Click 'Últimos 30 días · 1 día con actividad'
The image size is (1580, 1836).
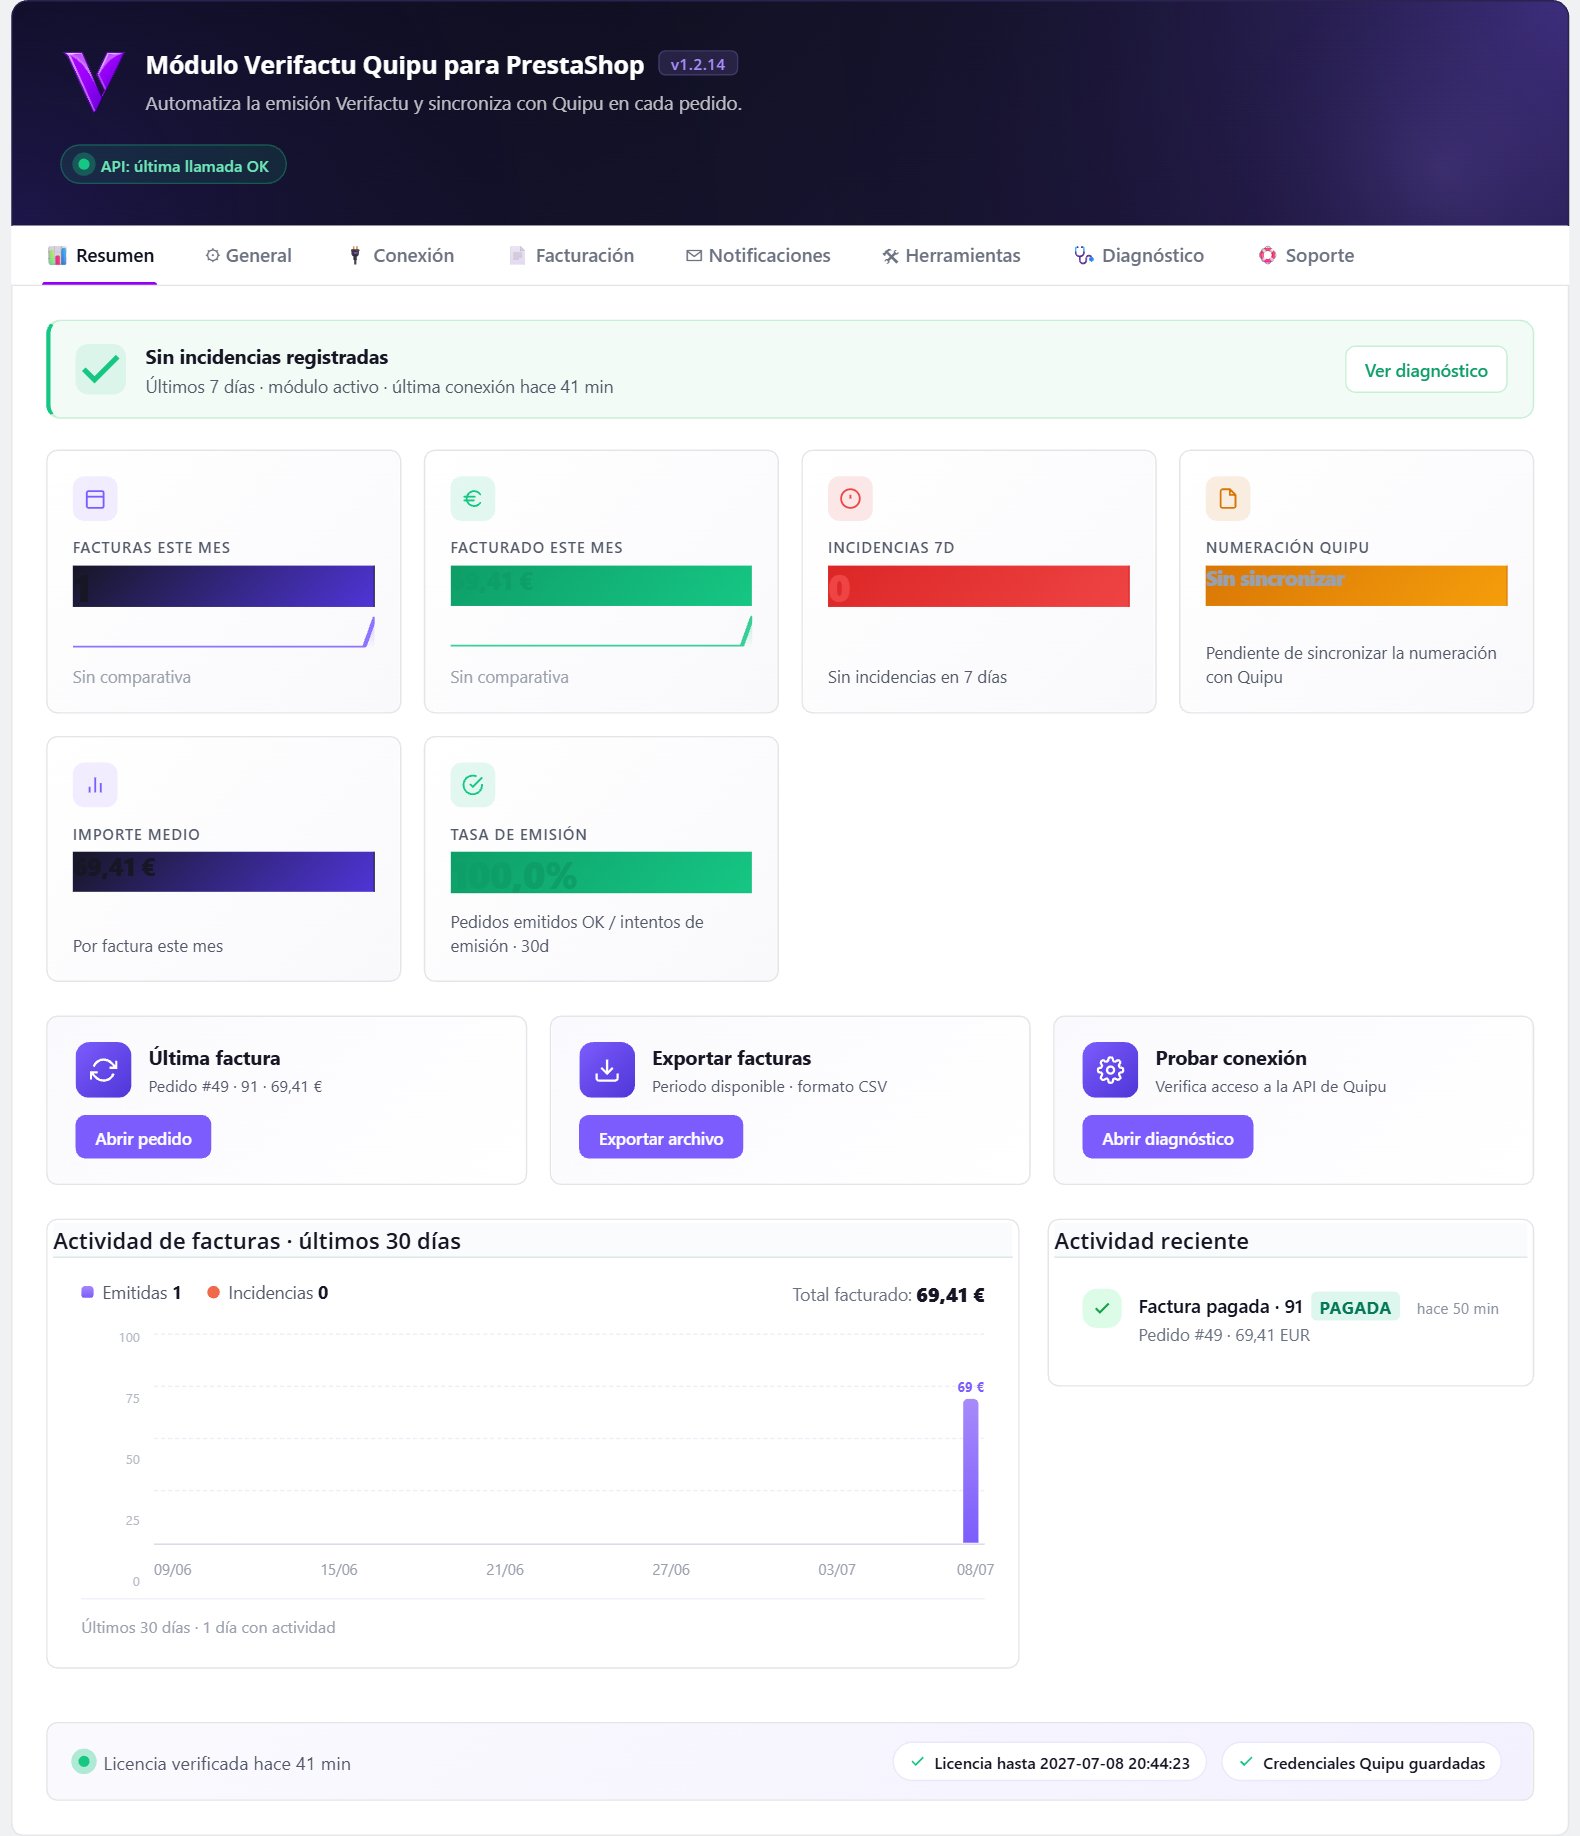(x=208, y=1628)
